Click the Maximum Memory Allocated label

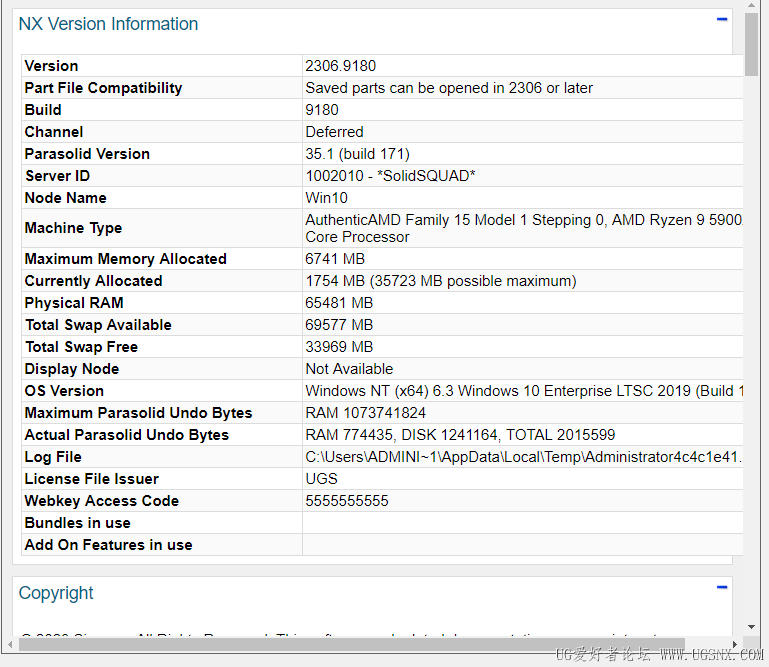coord(126,259)
